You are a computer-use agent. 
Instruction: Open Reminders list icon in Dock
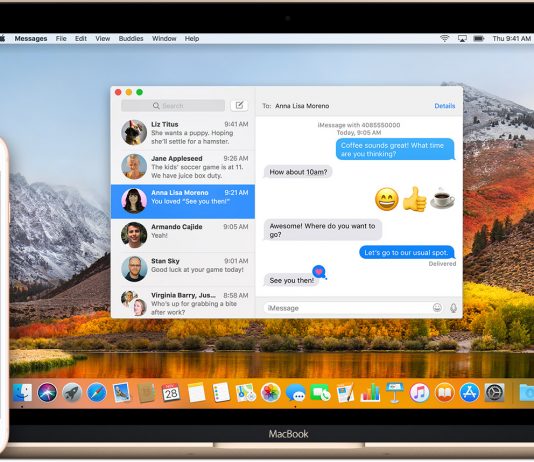[x=221, y=393]
